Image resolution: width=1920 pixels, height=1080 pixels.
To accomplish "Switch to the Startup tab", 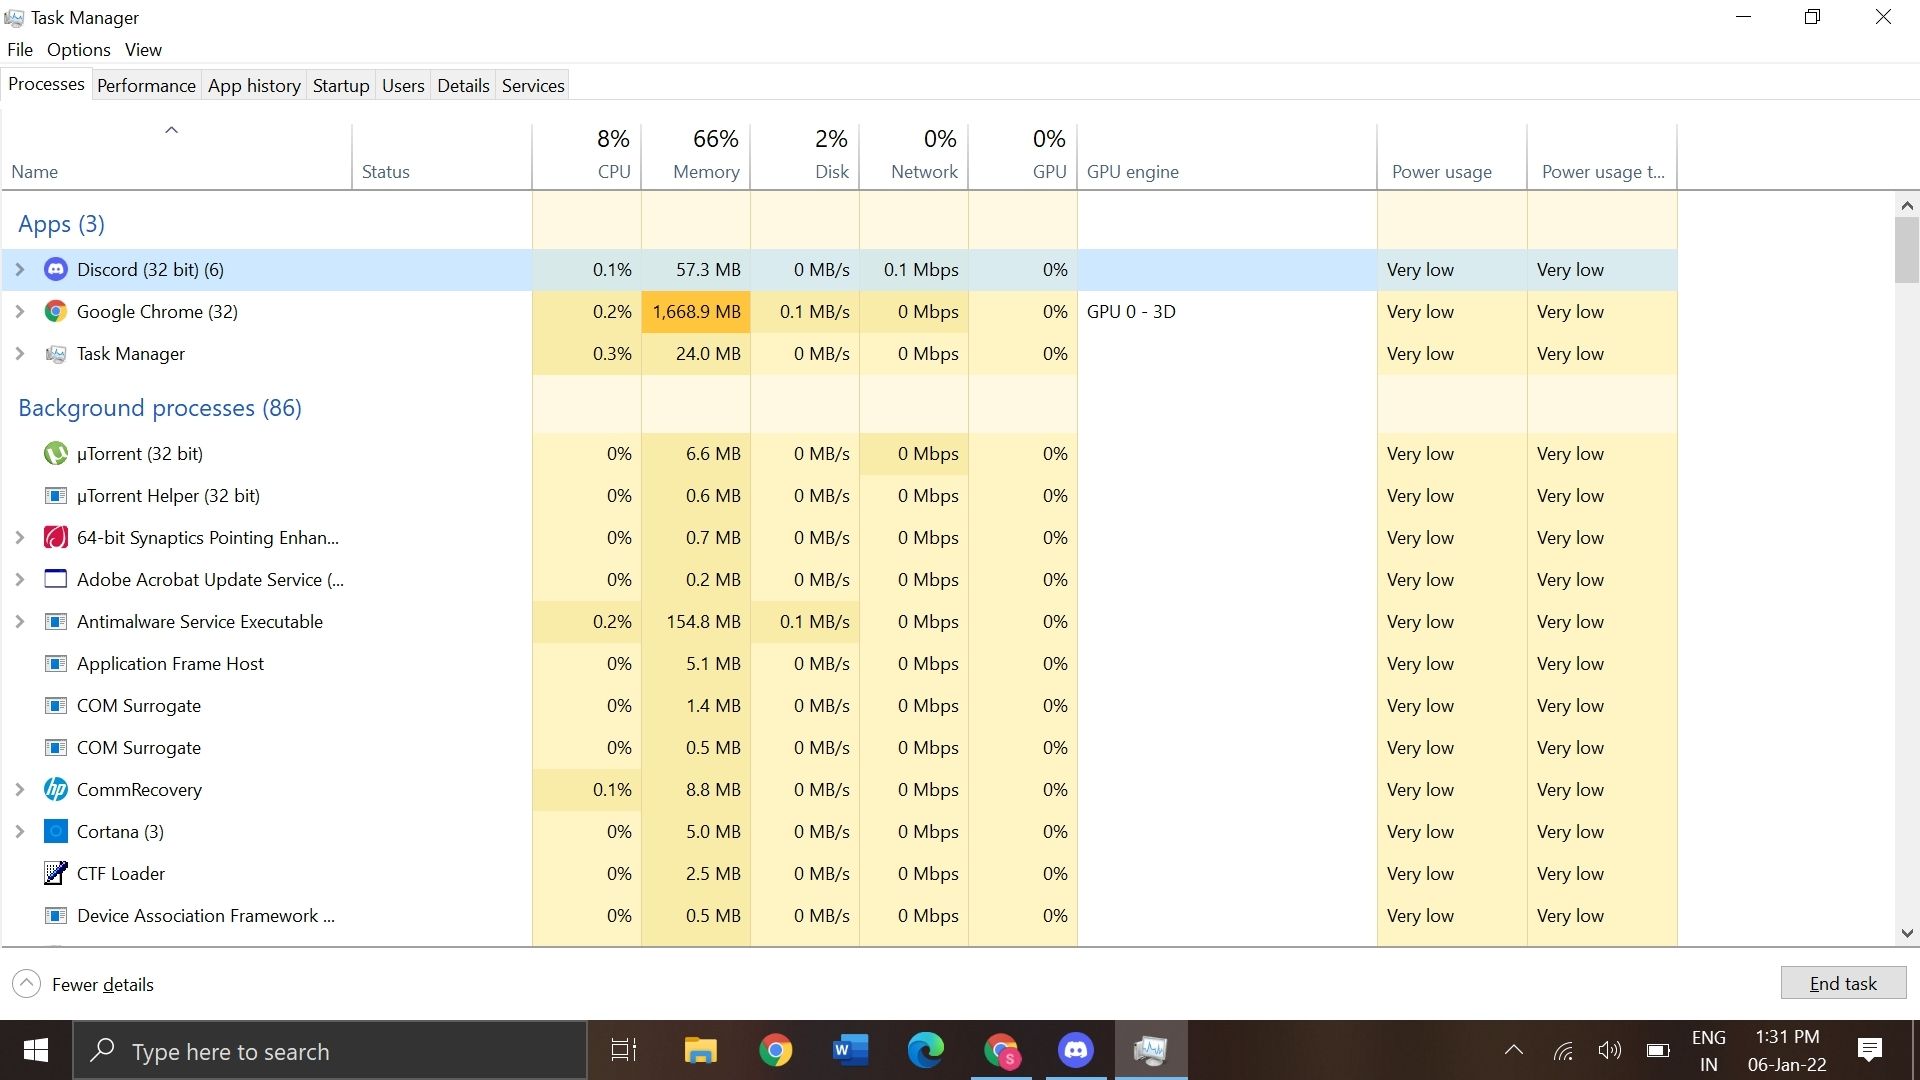I will click(x=341, y=86).
